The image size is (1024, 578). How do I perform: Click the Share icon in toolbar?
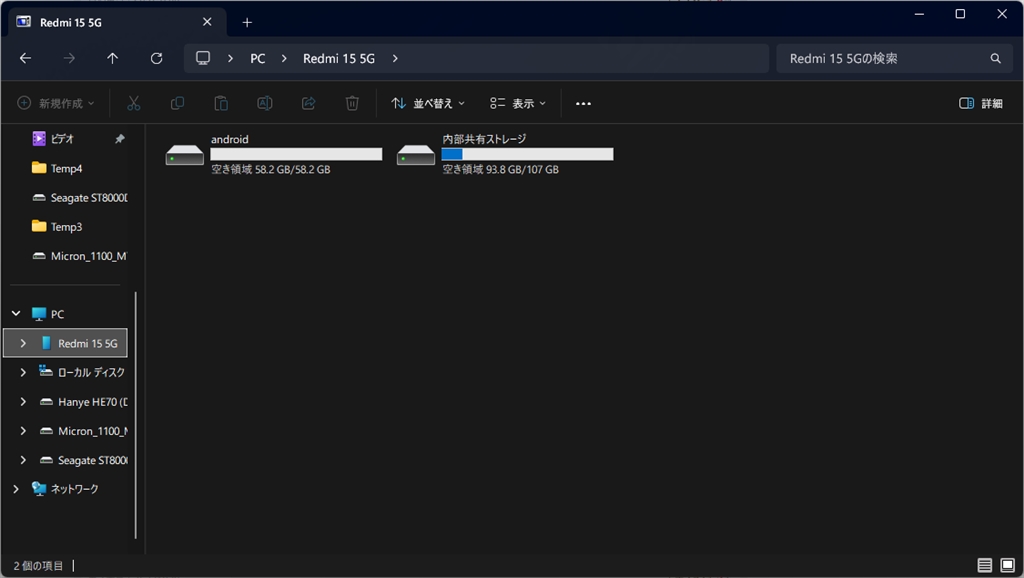(x=308, y=103)
